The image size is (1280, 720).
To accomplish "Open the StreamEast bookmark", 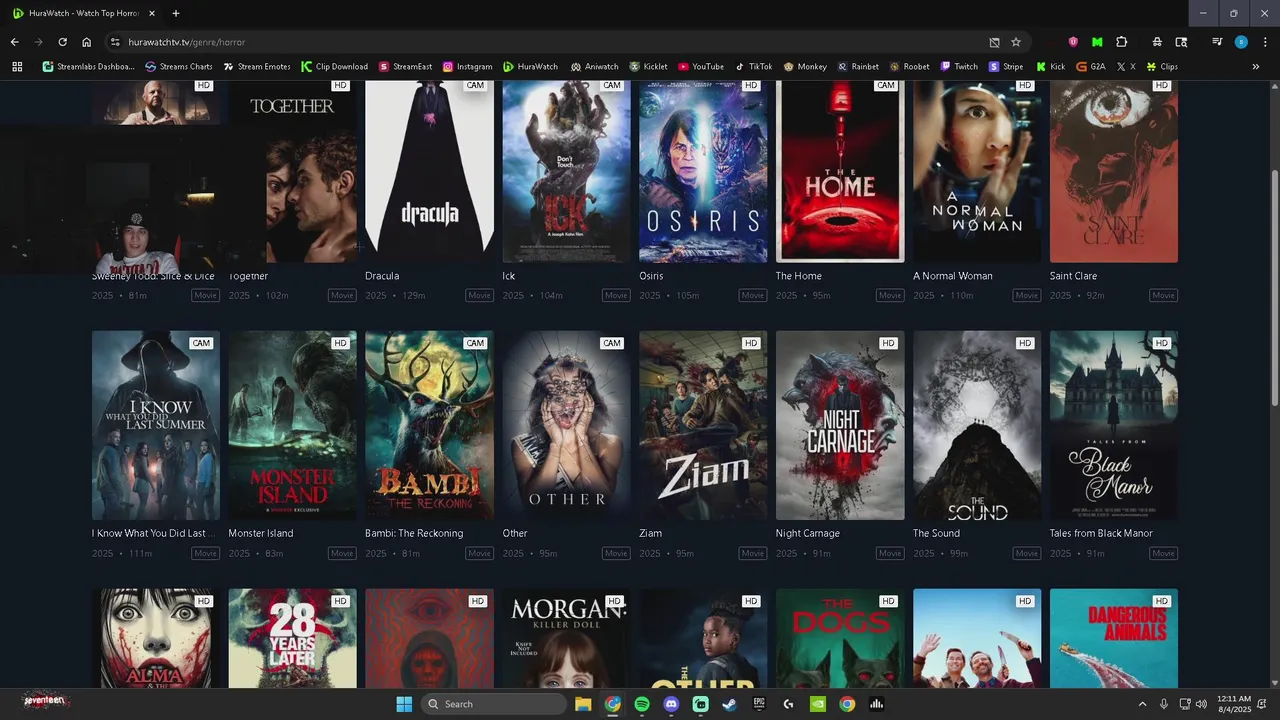I will [x=406, y=67].
